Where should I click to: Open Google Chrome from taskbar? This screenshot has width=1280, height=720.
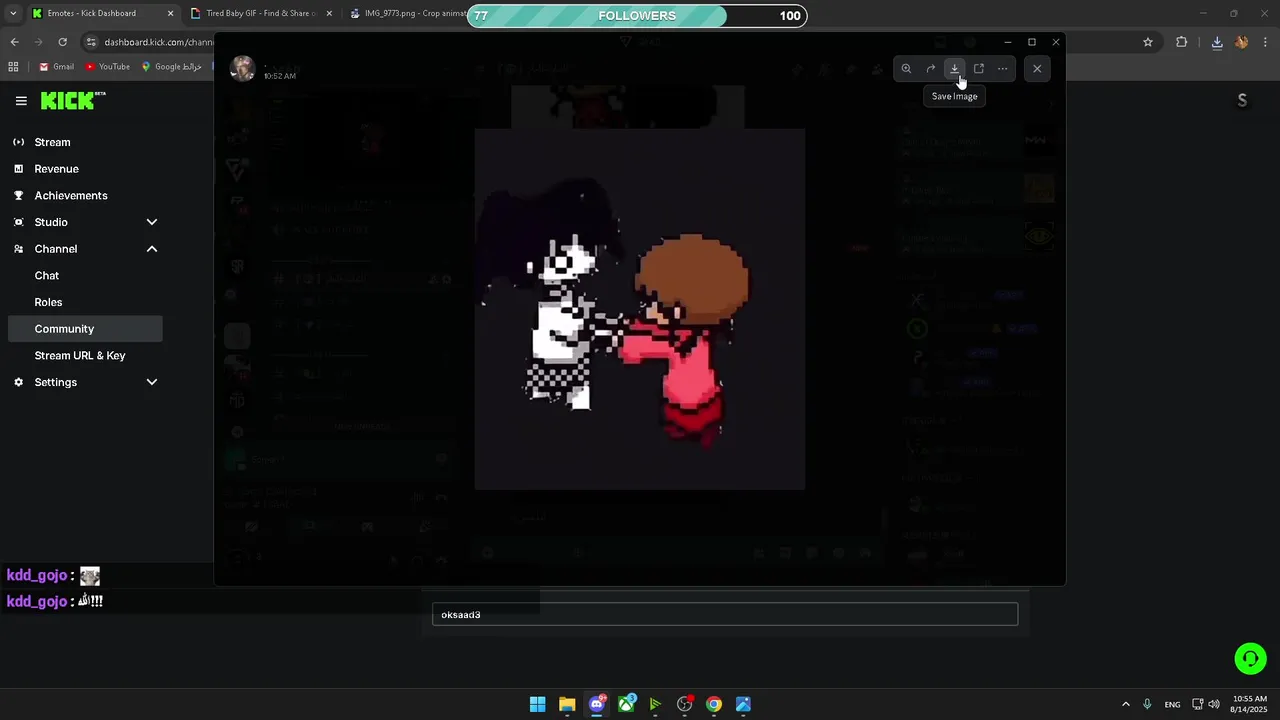pos(714,704)
